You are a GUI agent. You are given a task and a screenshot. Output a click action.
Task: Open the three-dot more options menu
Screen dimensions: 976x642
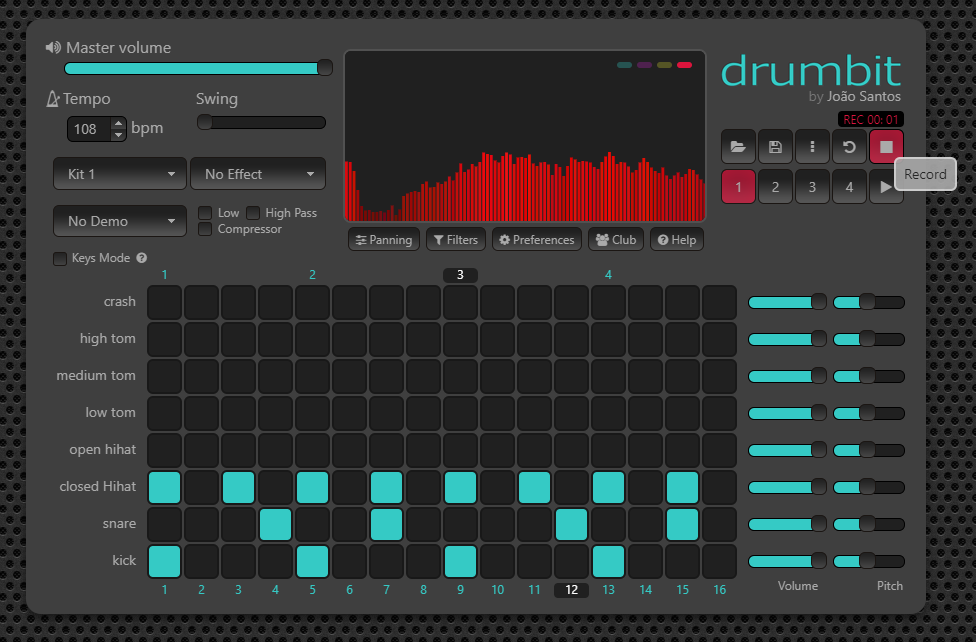pos(812,147)
